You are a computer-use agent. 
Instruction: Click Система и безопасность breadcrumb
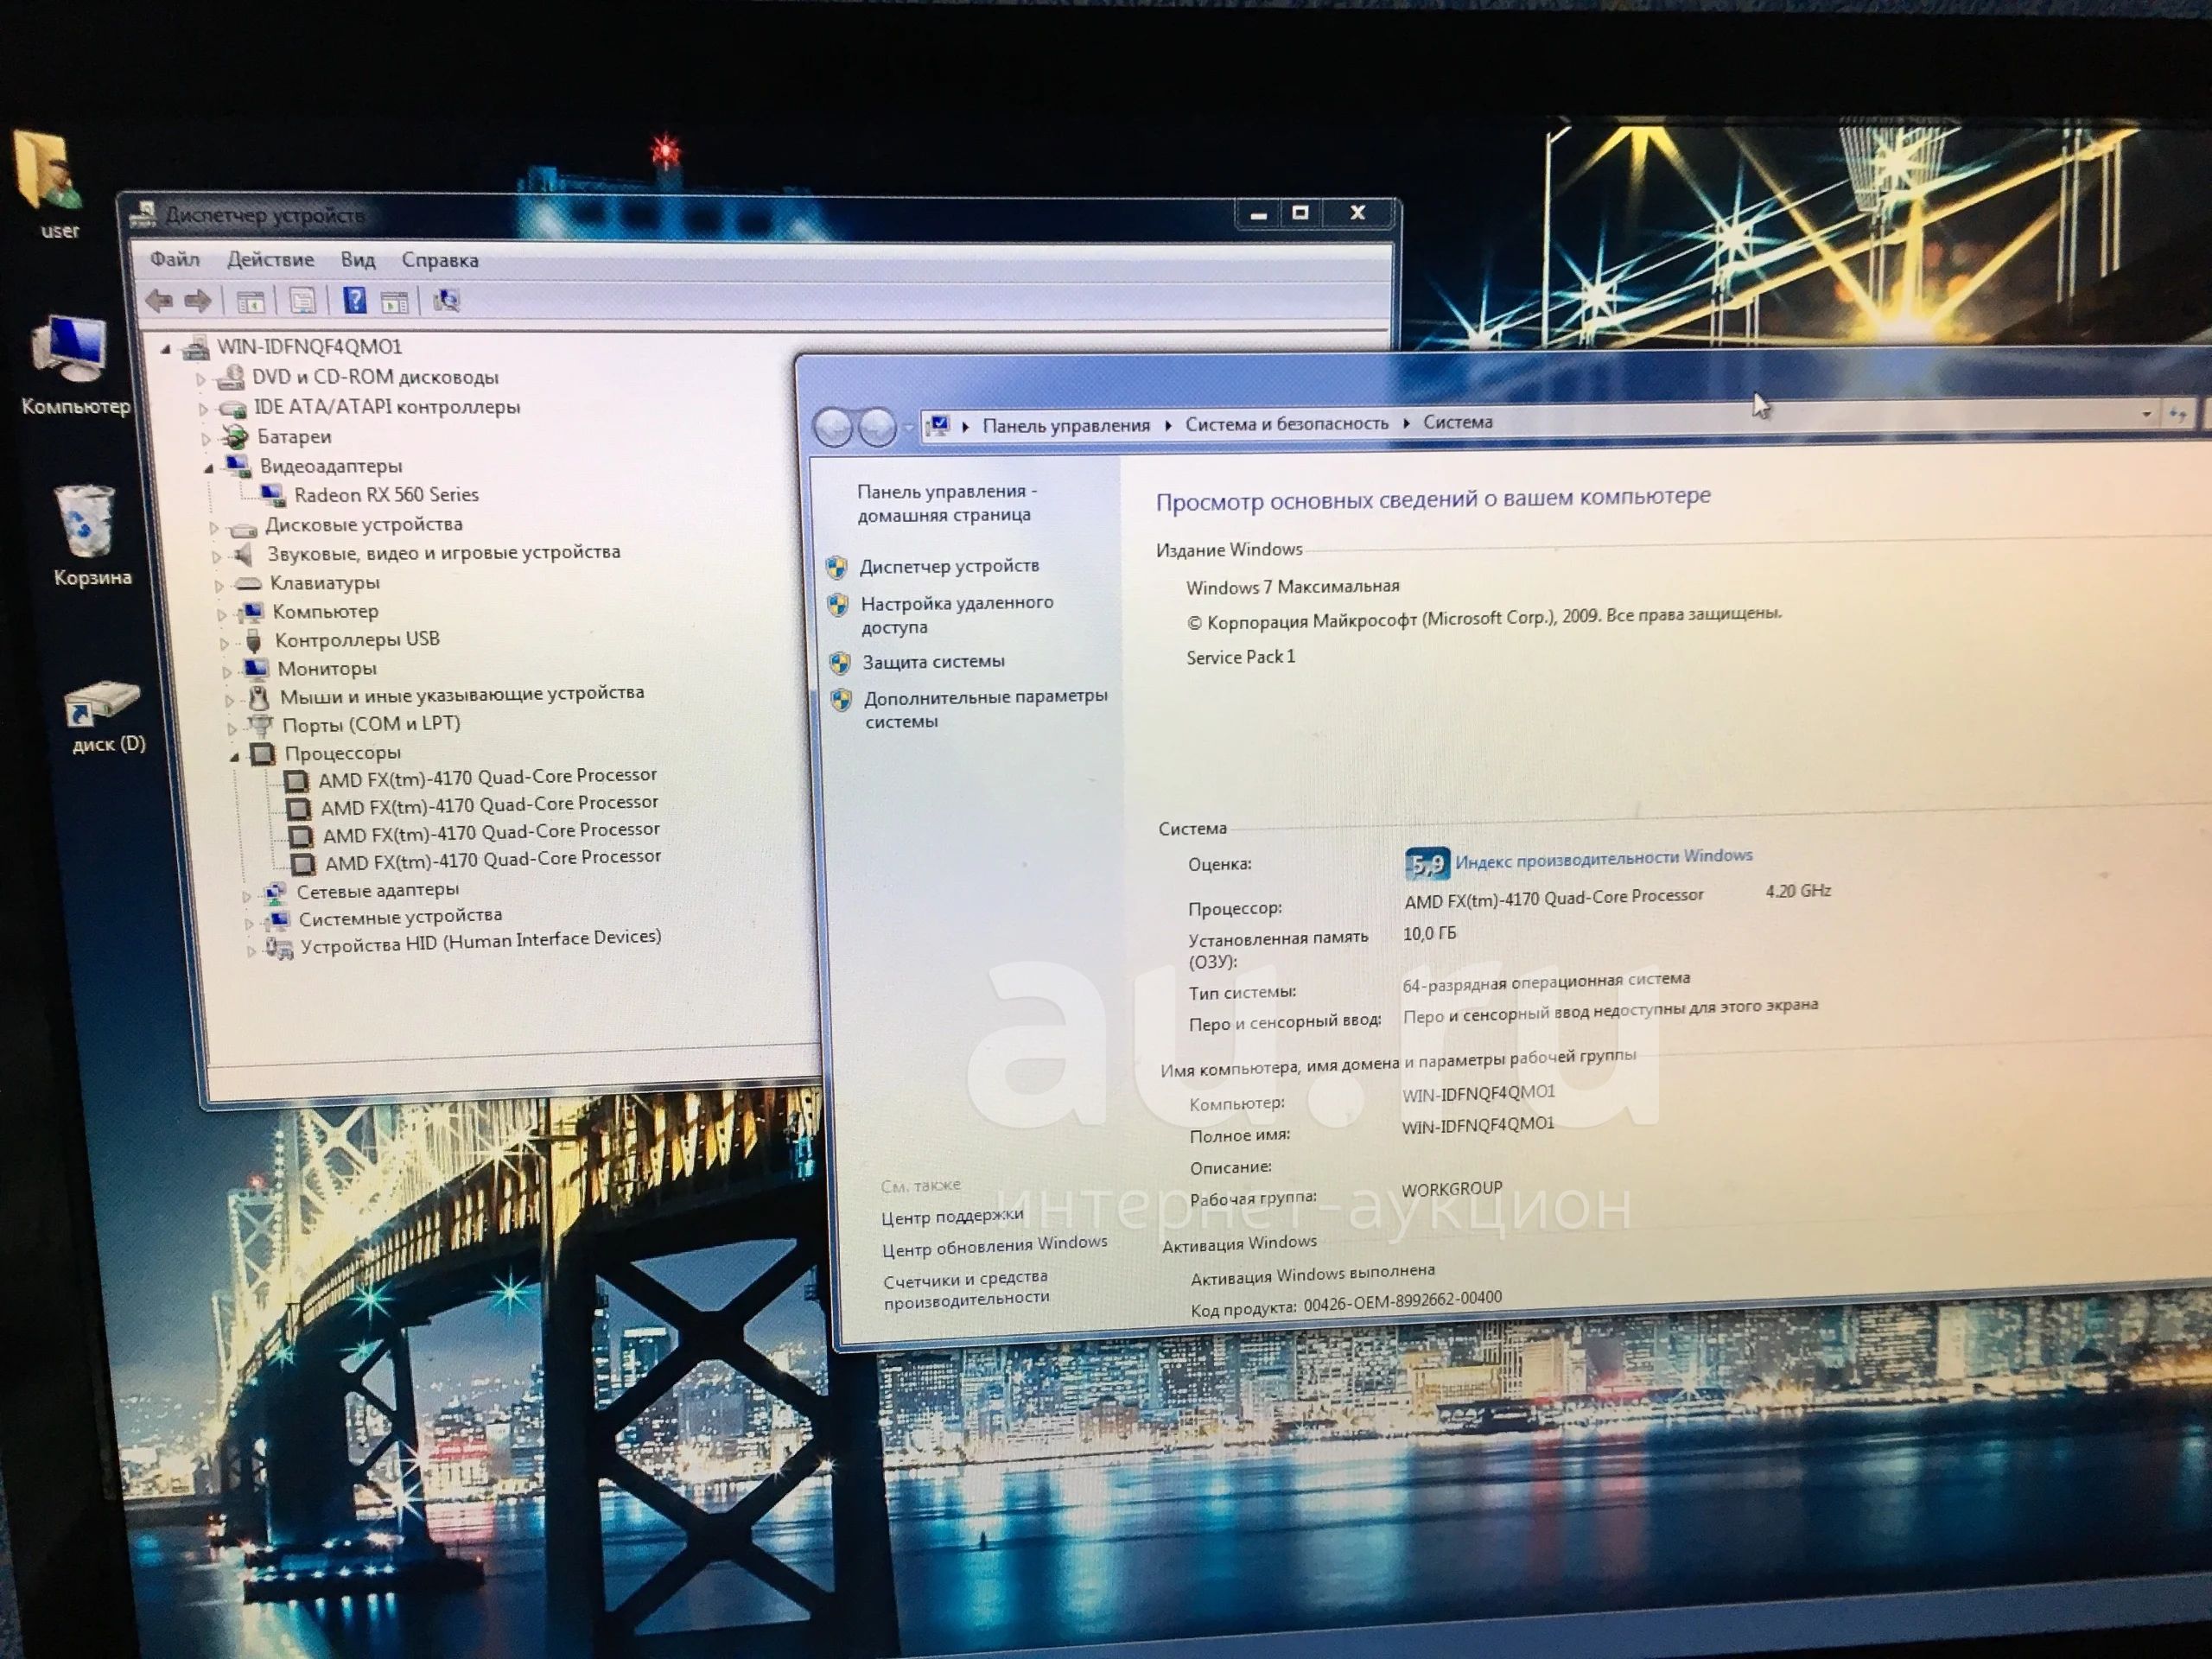(1287, 424)
